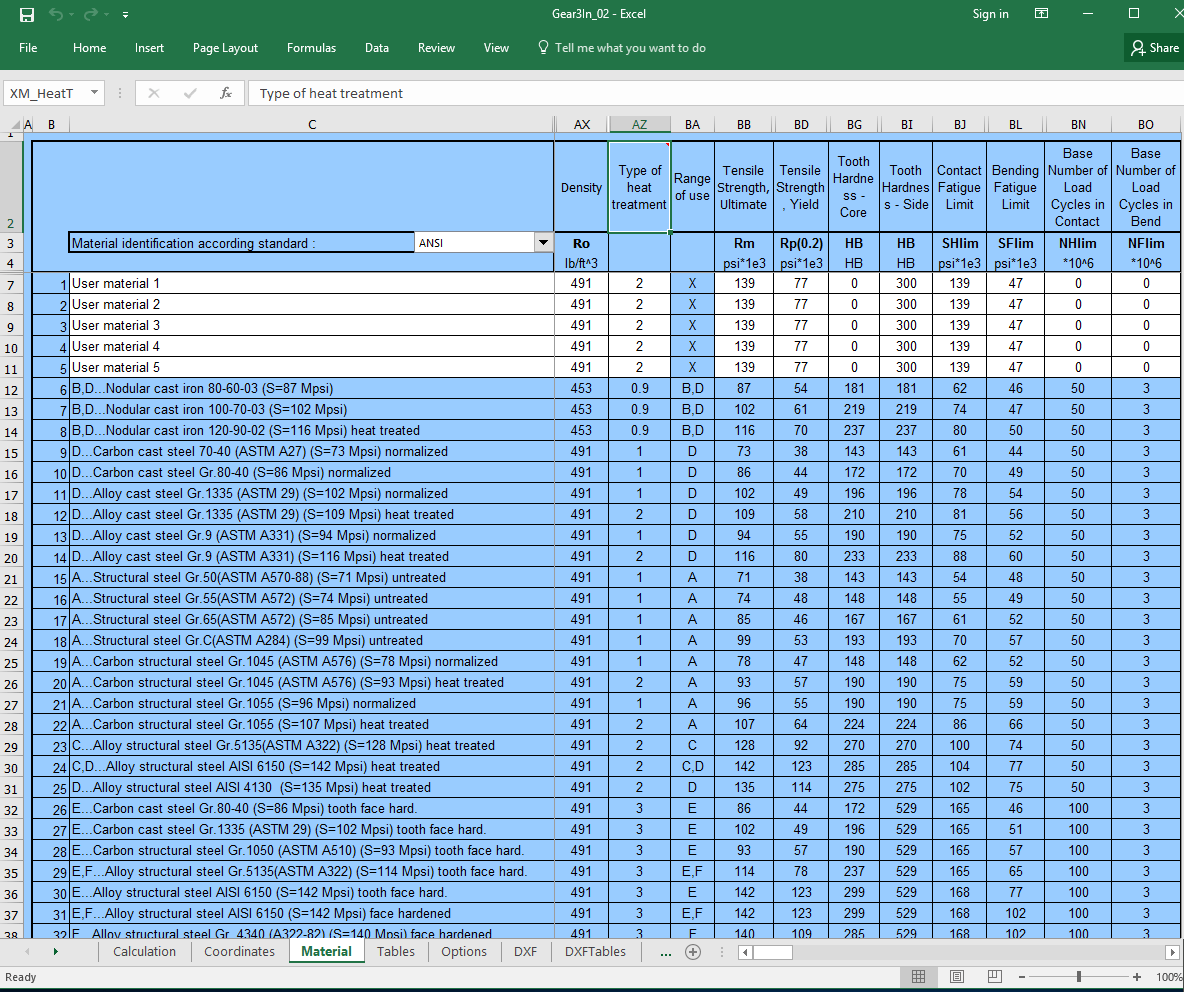This screenshot has width=1184, height=992.
Task: Select cell User material 1
Action: [312, 283]
